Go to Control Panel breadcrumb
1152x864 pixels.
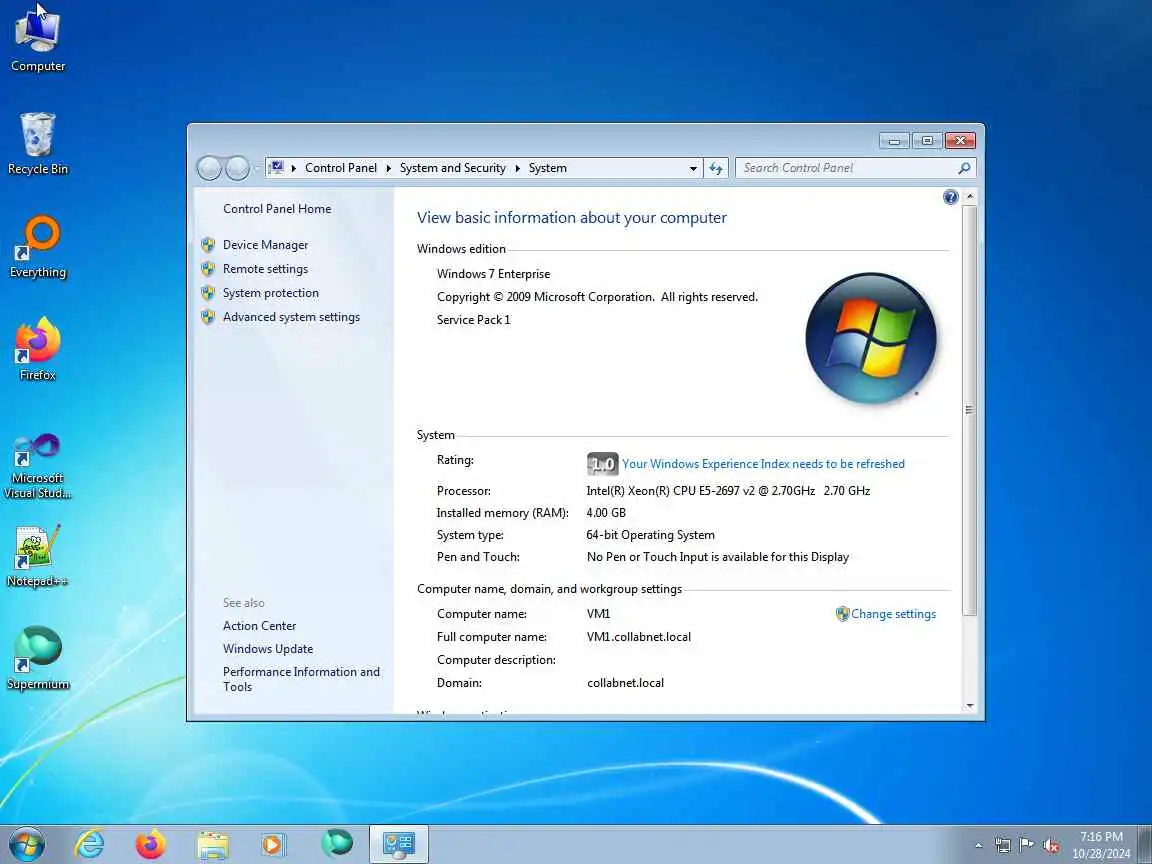click(x=341, y=168)
